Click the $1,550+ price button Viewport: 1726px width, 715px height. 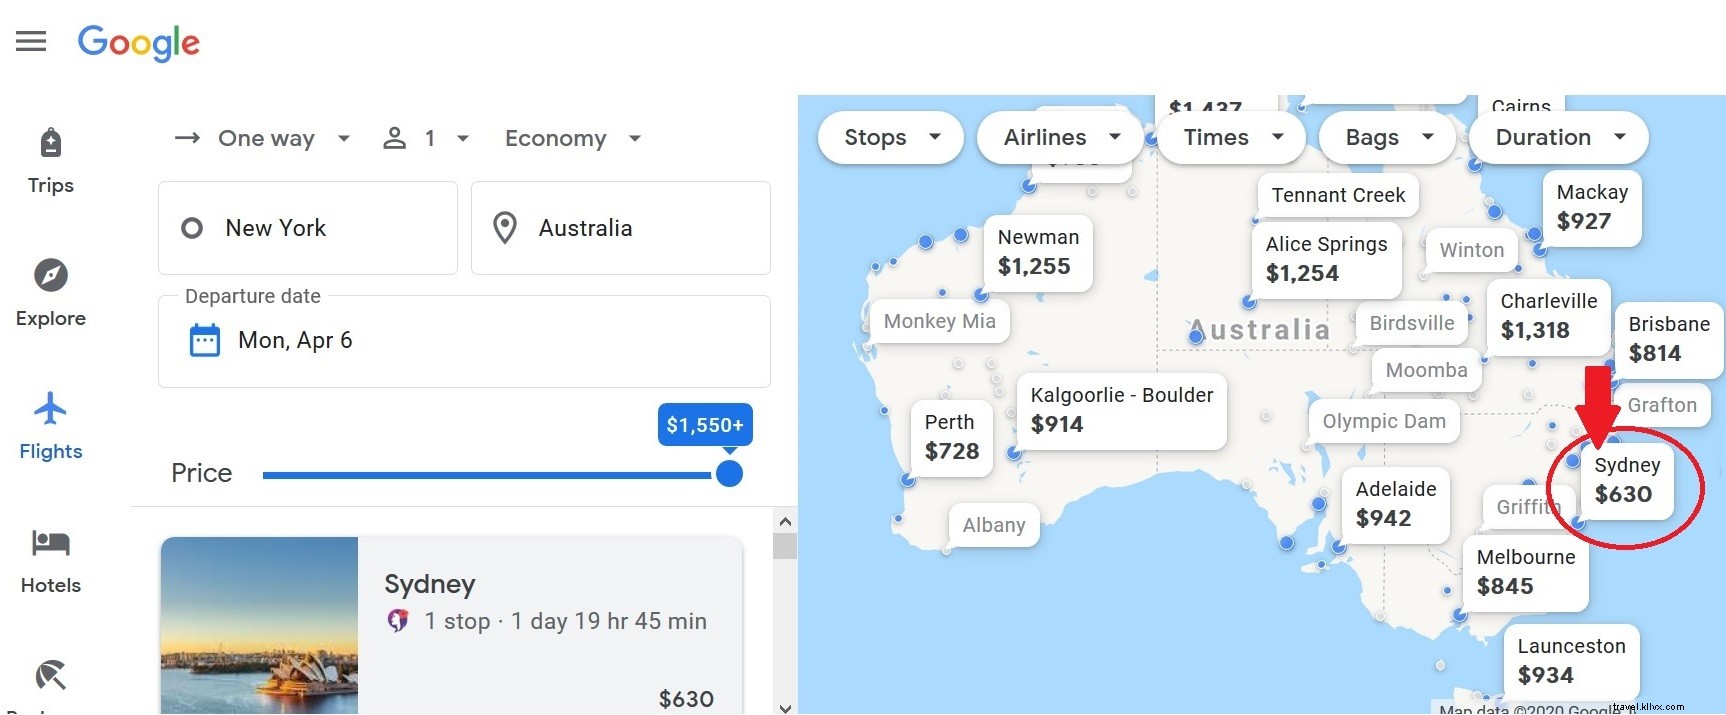click(705, 424)
